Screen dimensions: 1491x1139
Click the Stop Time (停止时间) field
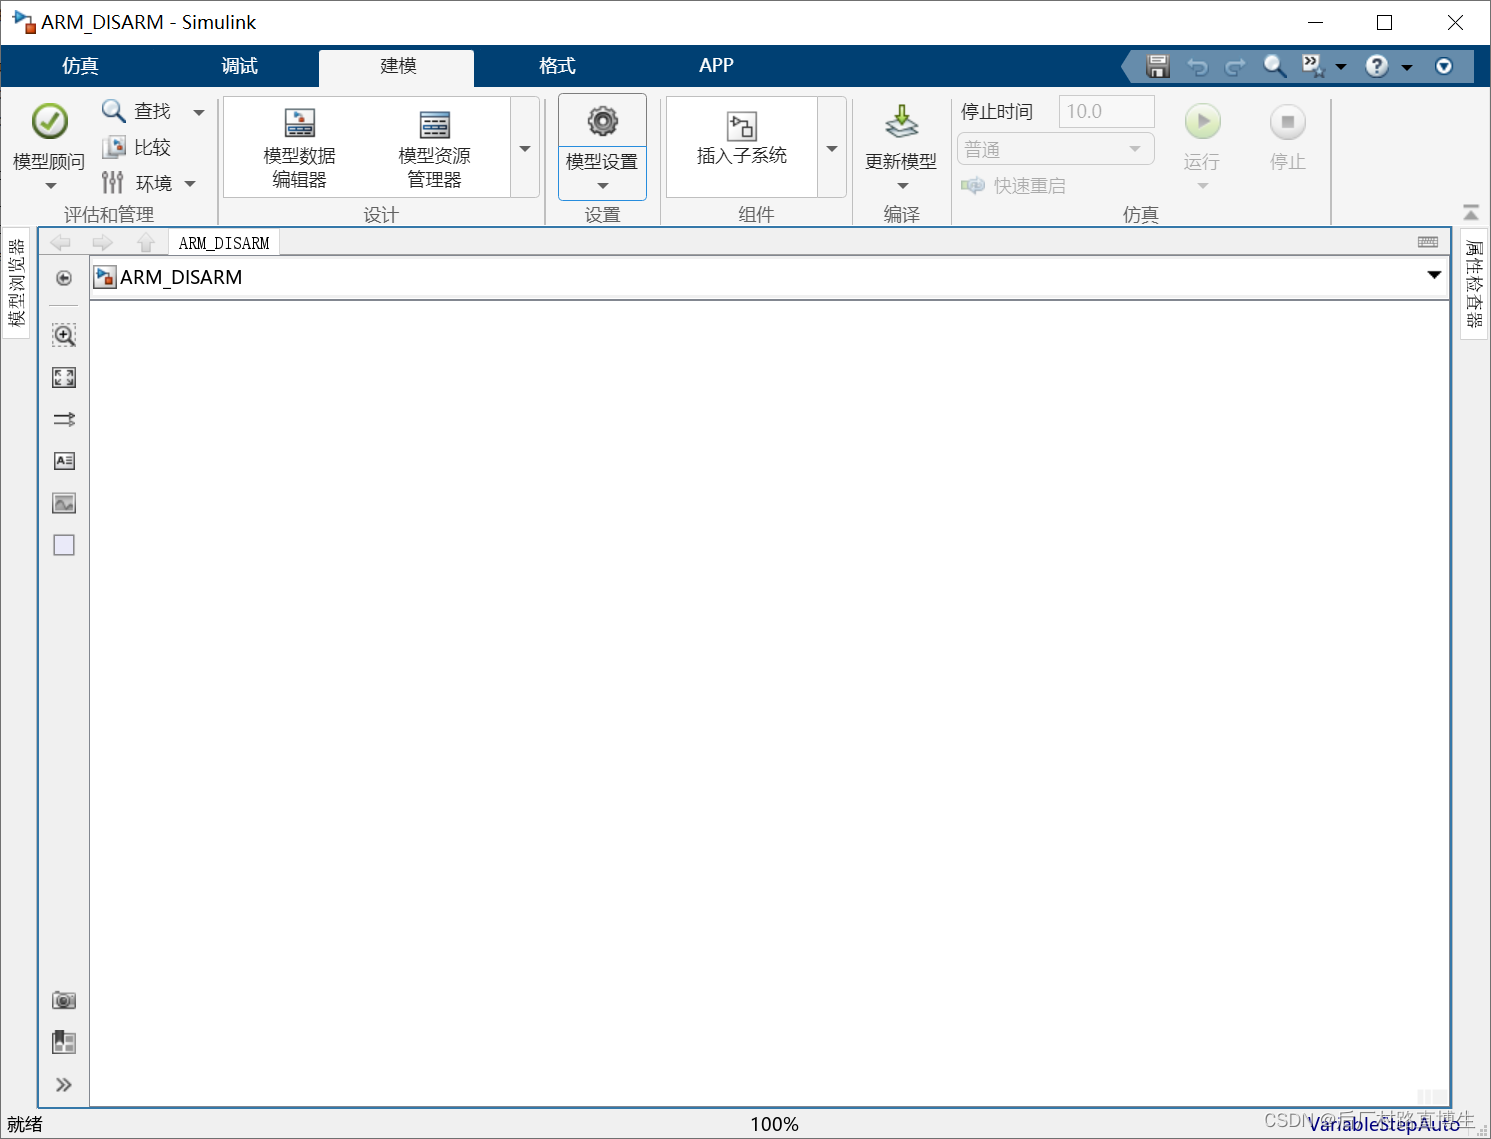click(1106, 111)
